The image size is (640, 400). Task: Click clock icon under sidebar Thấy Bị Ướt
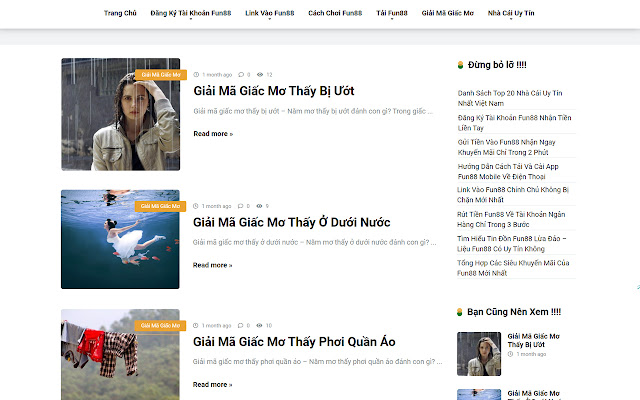[x=510, y=354]
